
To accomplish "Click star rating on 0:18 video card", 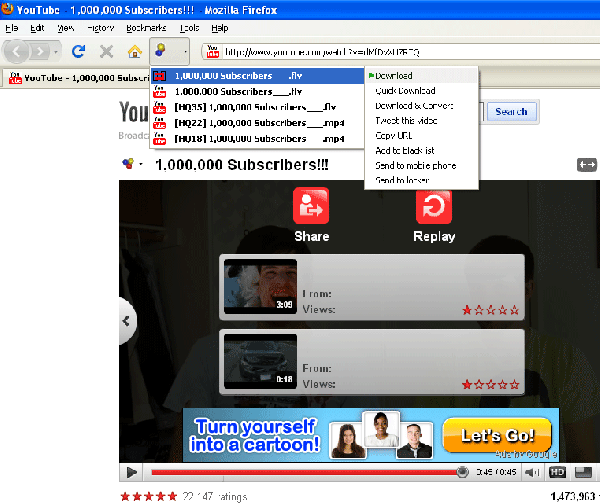I will pyautogui.click(x=491, y=384).
